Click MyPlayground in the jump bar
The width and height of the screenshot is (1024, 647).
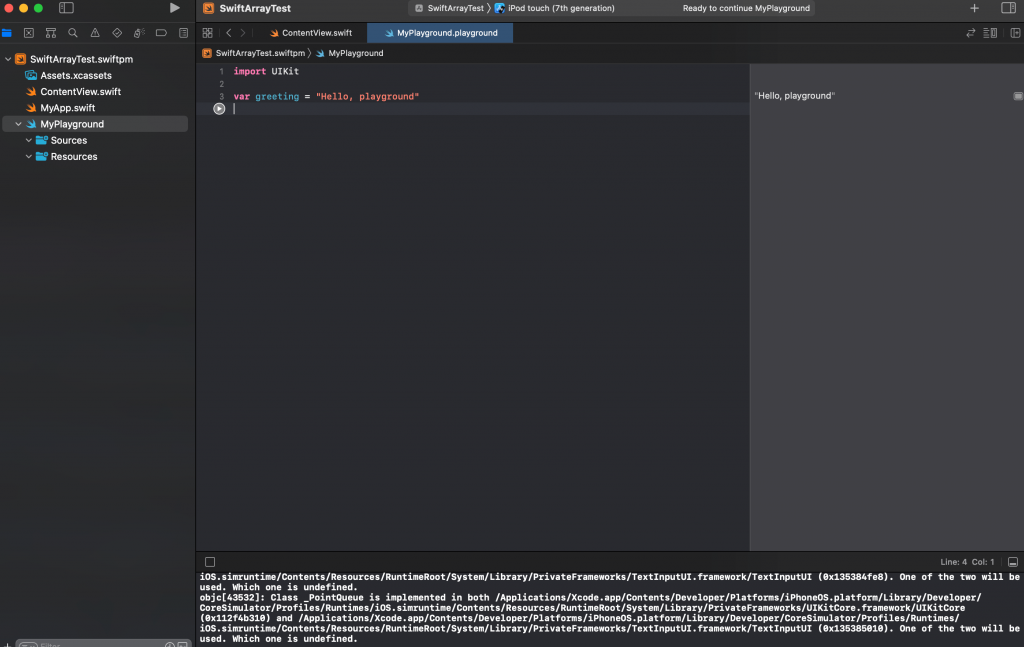click(x=349, y=53)
